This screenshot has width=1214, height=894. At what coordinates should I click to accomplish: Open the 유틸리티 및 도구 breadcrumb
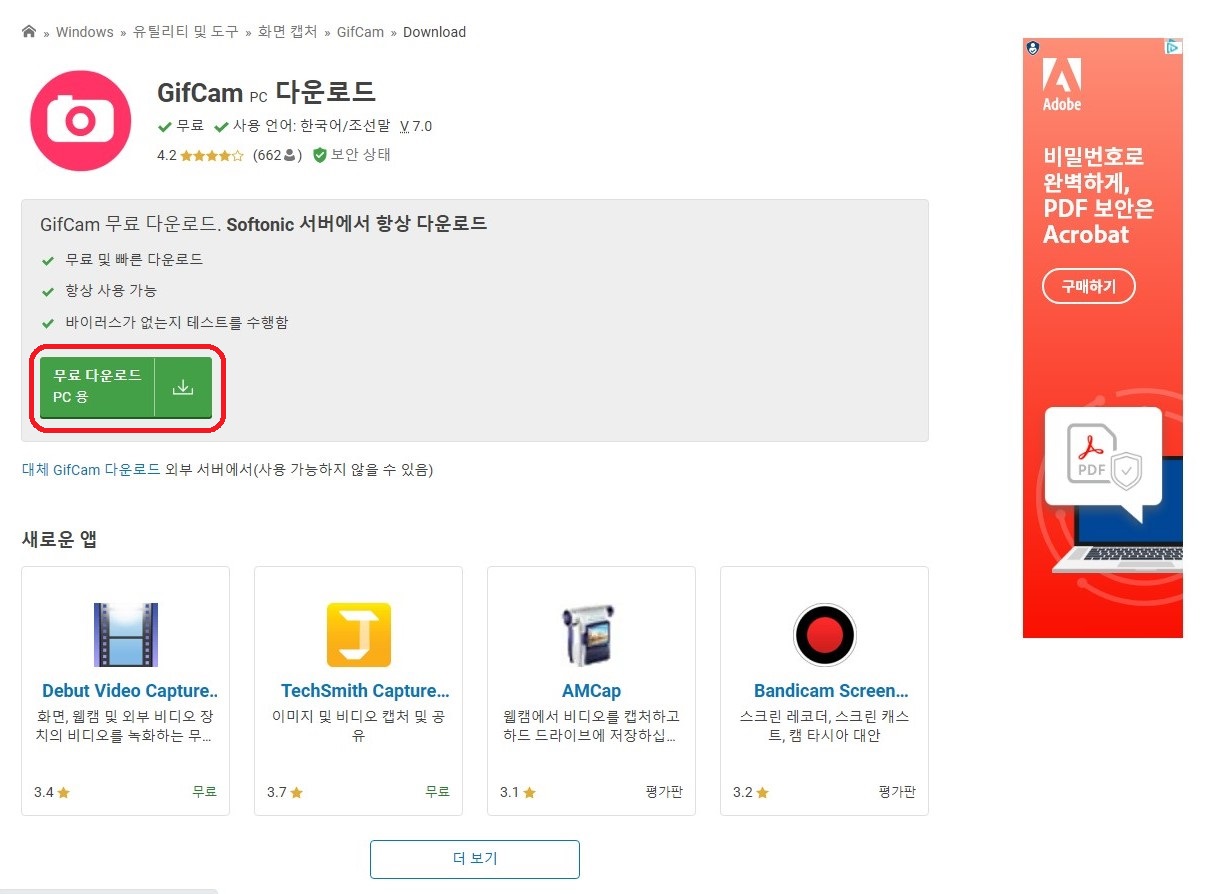(x=185, y=32)
